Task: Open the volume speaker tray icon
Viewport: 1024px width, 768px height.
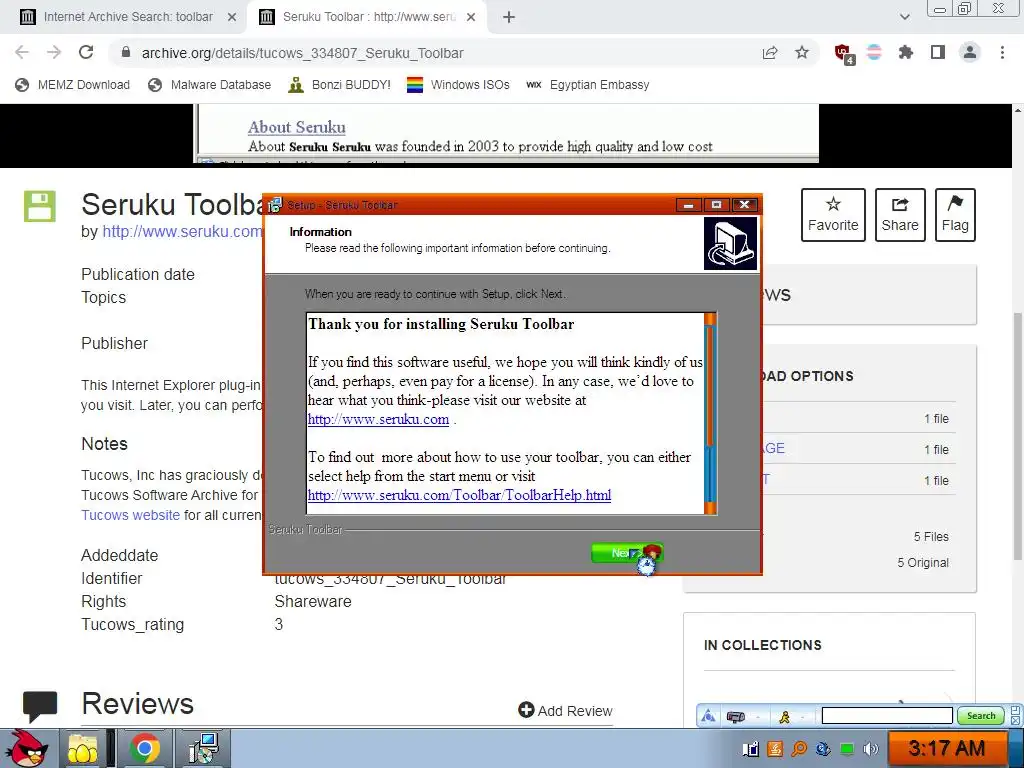Action: pos(871,749)
